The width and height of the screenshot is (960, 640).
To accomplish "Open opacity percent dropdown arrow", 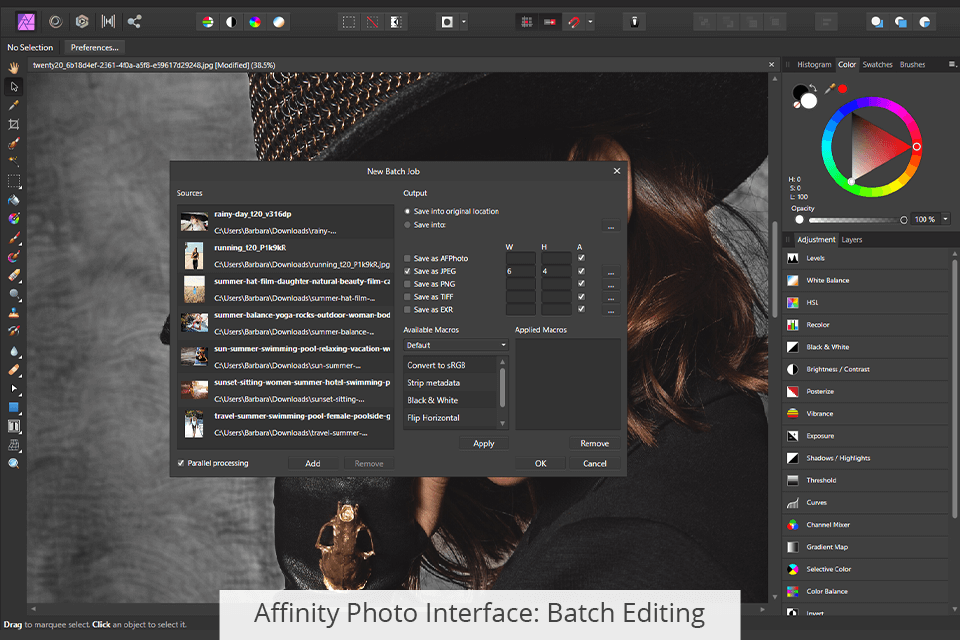I will (945, 219).
